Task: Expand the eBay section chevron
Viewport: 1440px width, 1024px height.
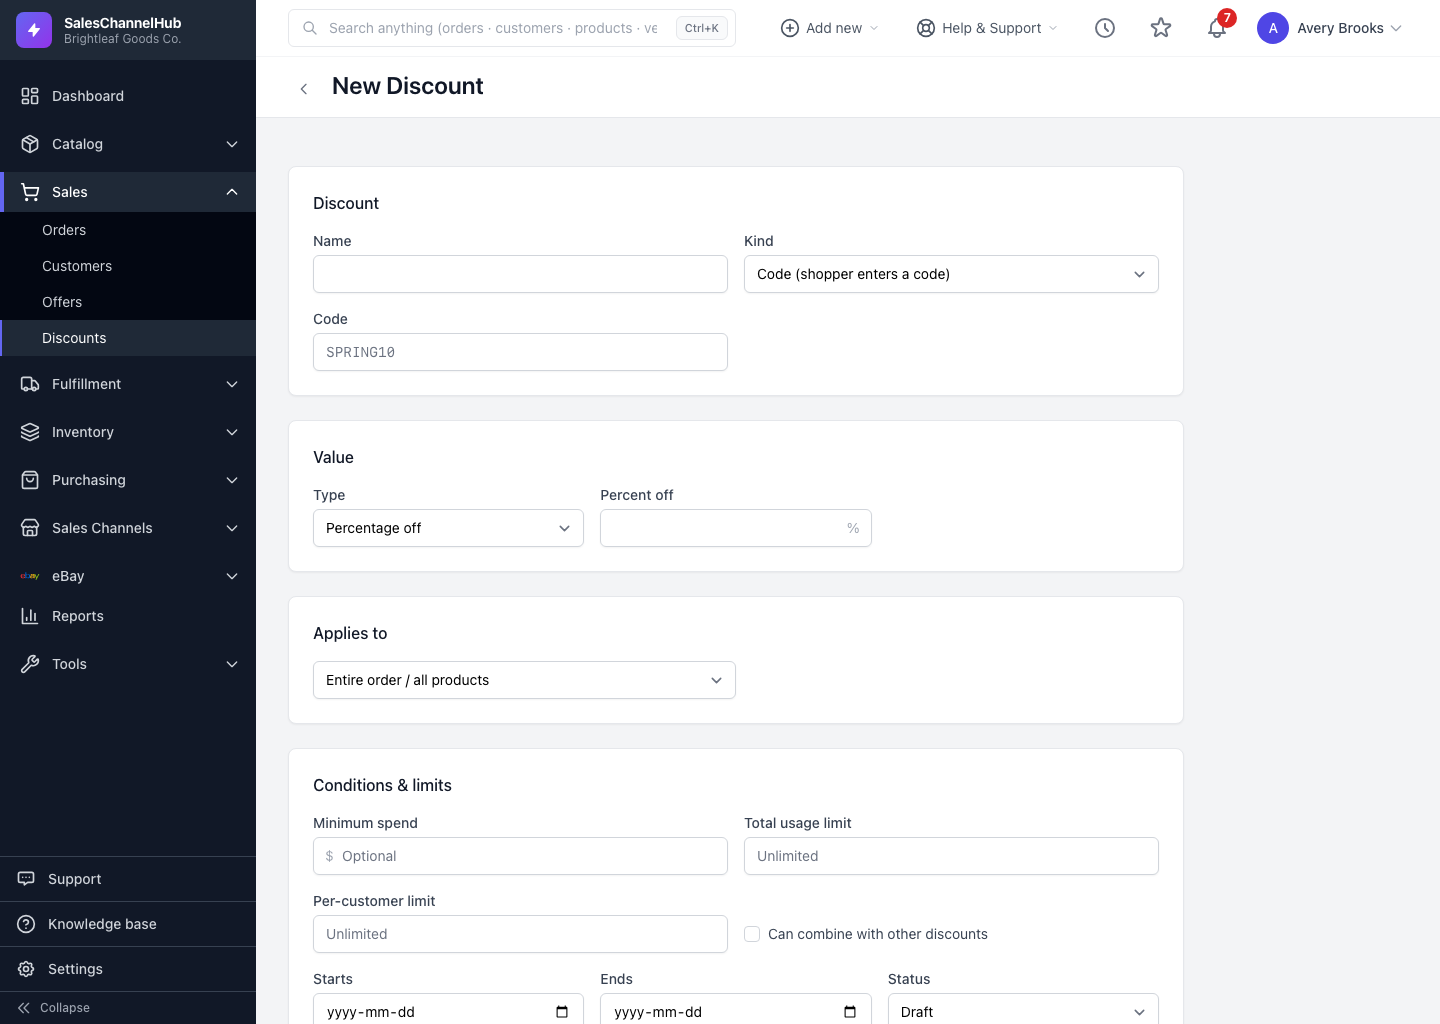Action: pyautogui.click(x=232, y=576)
